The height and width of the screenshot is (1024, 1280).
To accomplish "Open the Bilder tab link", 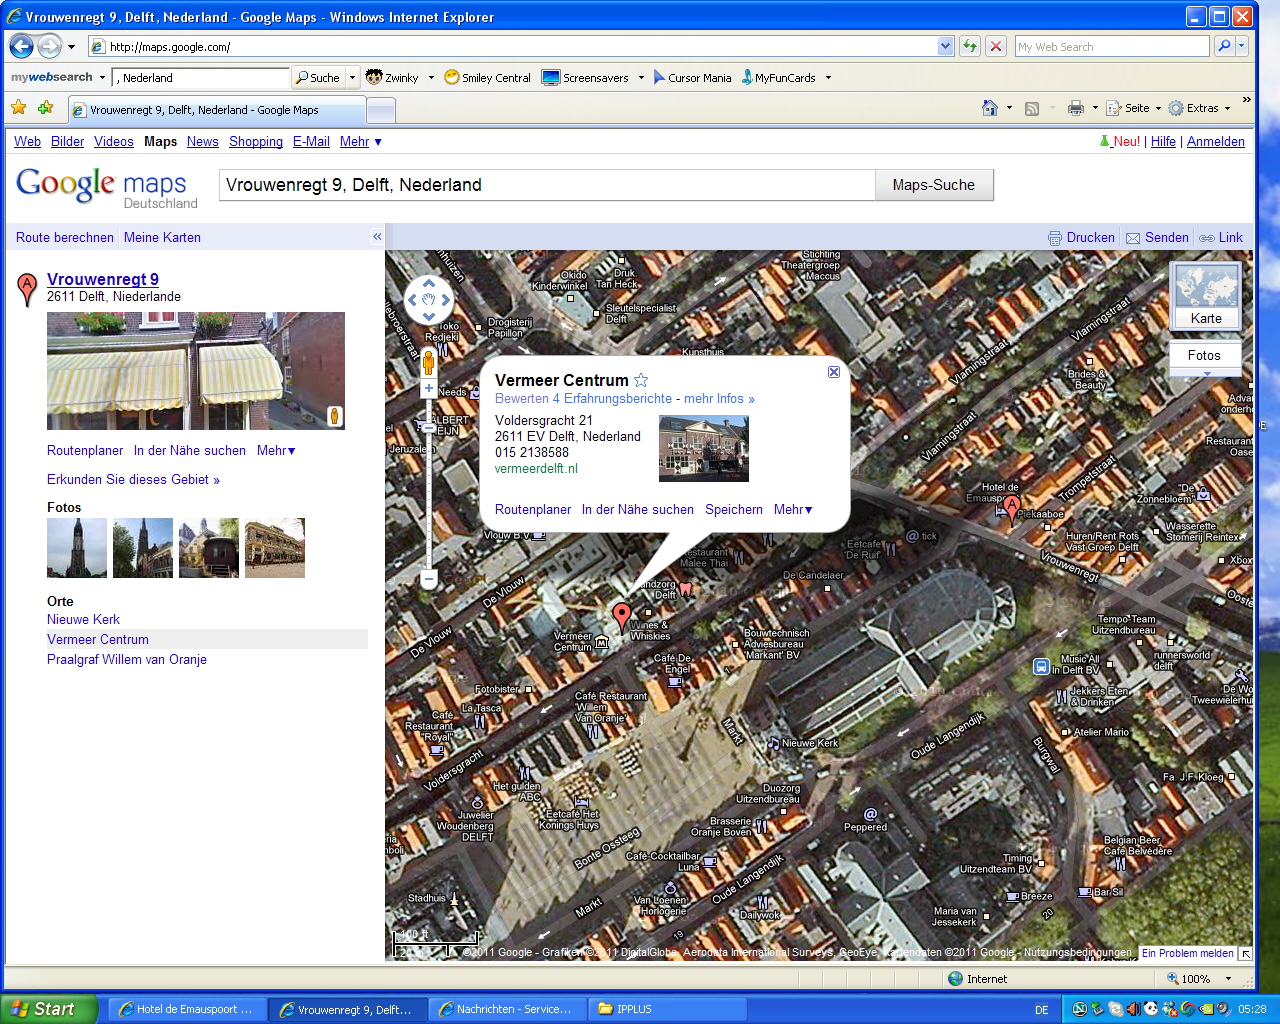I will tap(67, 141).
